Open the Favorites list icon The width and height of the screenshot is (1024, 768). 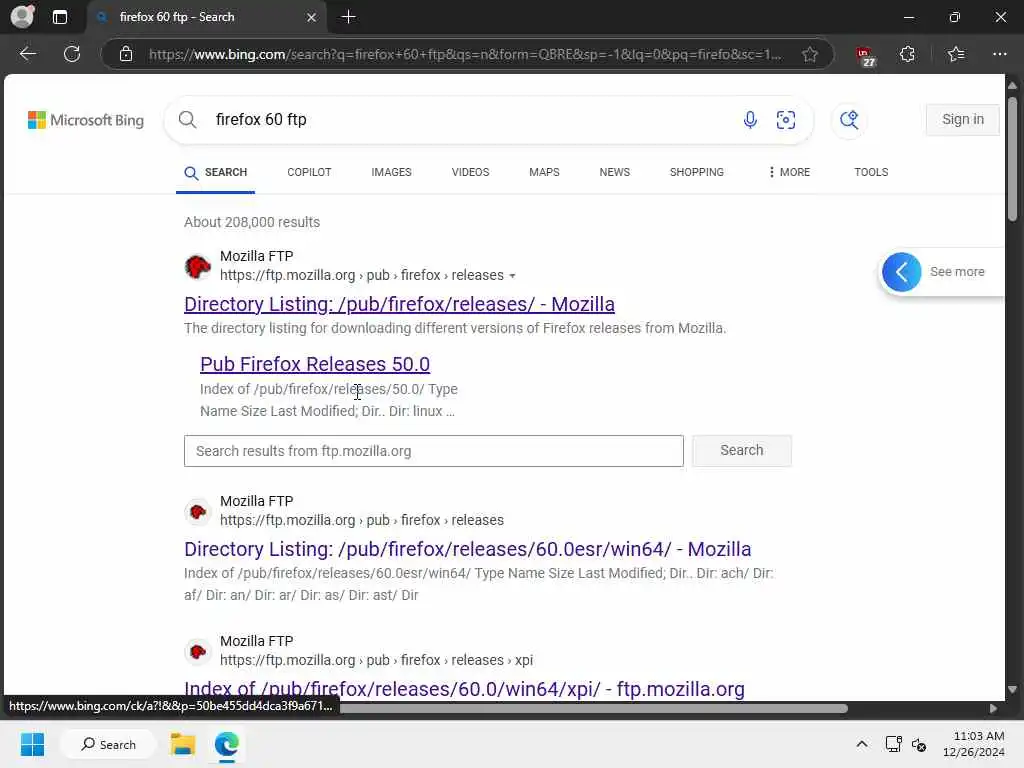955,54
